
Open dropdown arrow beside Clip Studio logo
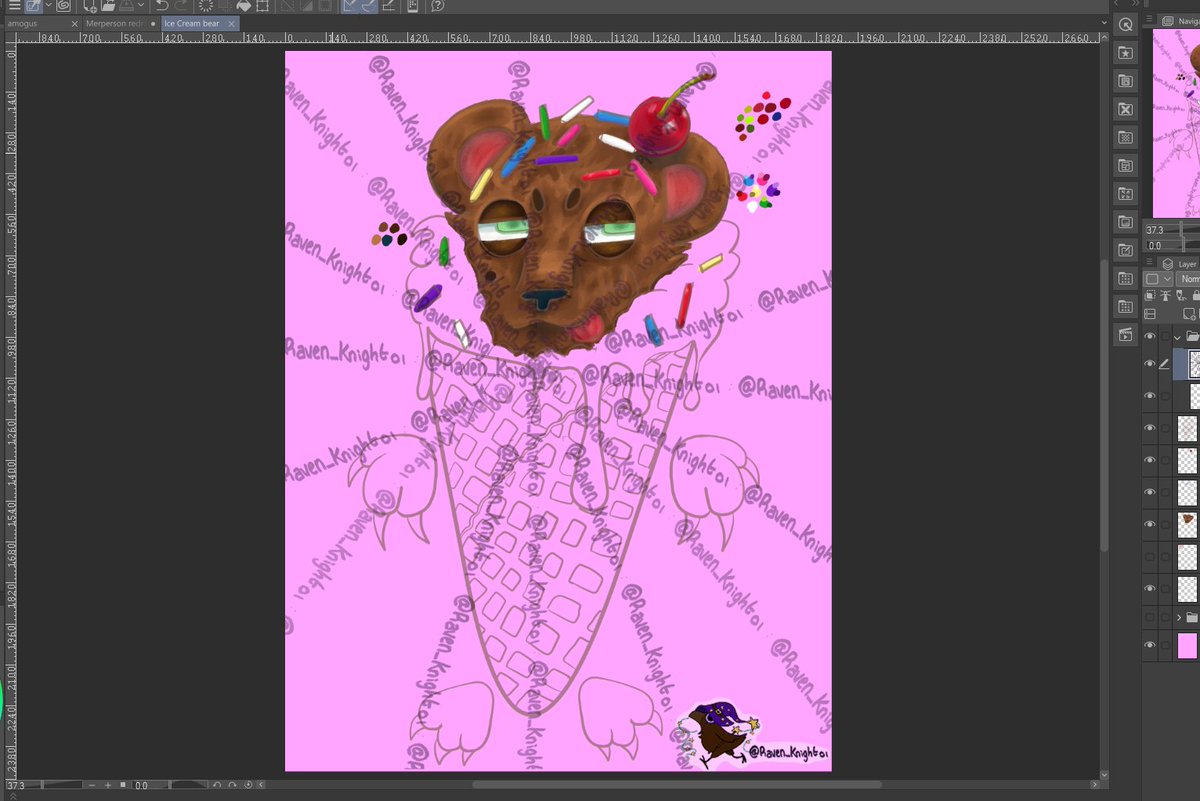[x=48, y=6]
